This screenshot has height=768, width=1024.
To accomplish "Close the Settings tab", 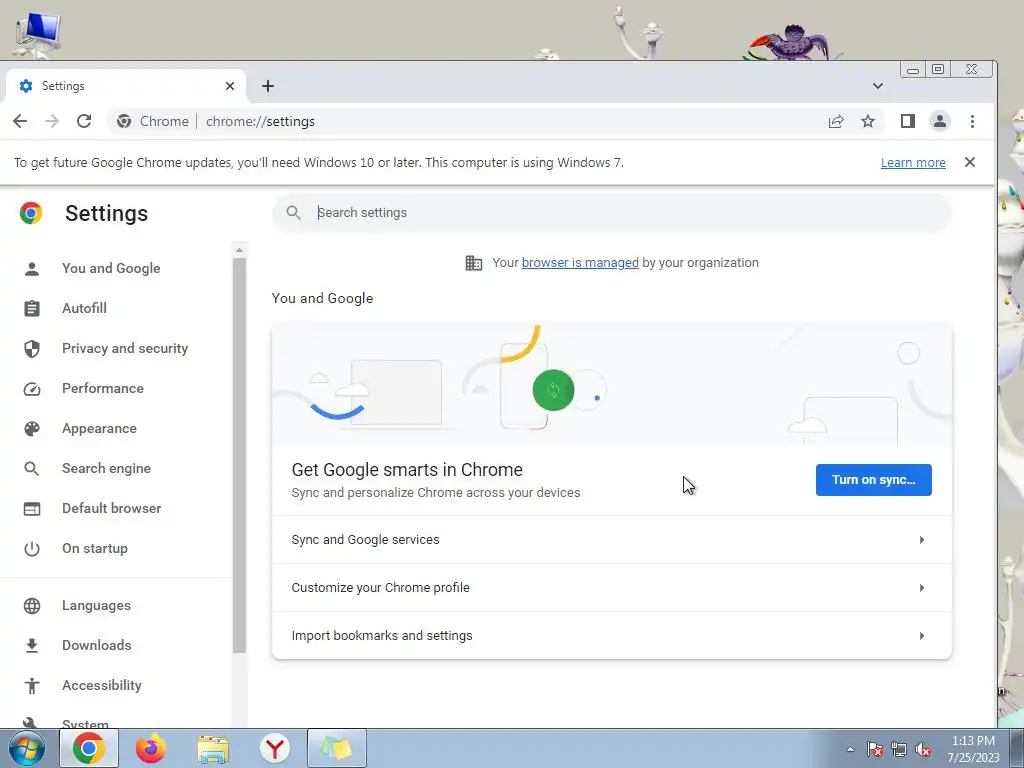I will point(230,86).
